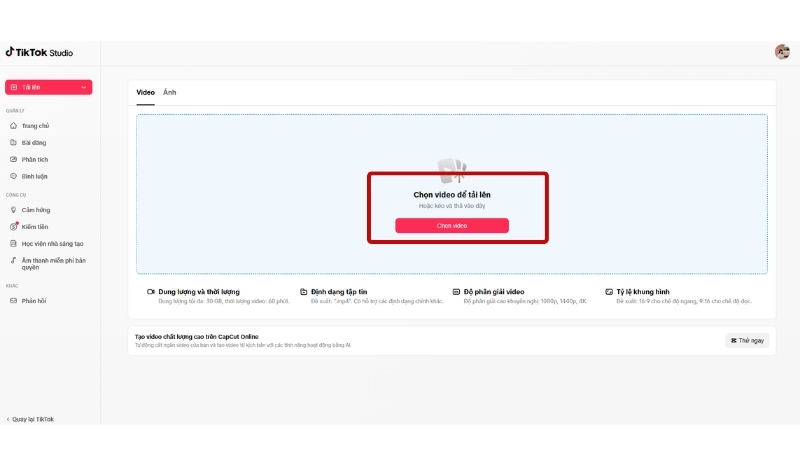Click Tạo video chất lượng cao trên CapCut Online
The height and width of the screenshot is (450, 800).
(x=196, y=336)
